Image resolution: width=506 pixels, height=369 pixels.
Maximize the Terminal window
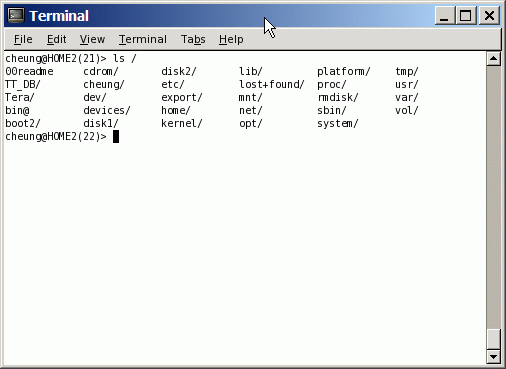466,15
